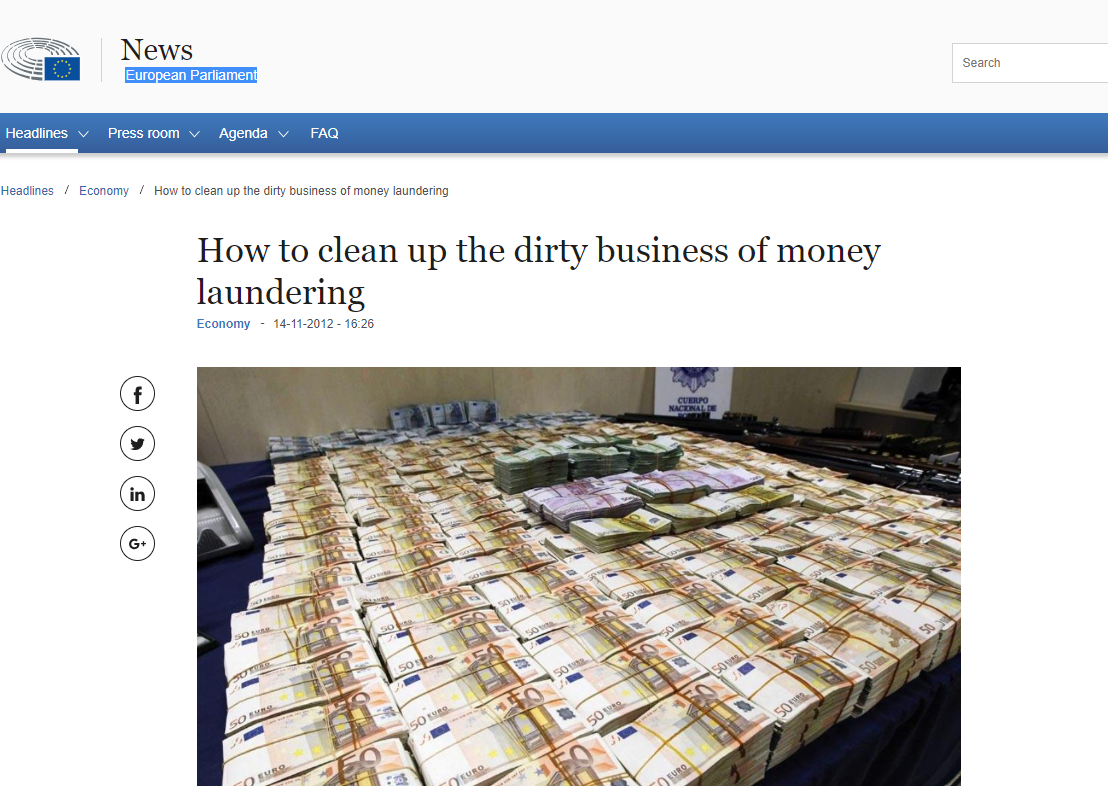
Task: Click the Headlines breadcrumb link
Action: (x=27, y=191)
